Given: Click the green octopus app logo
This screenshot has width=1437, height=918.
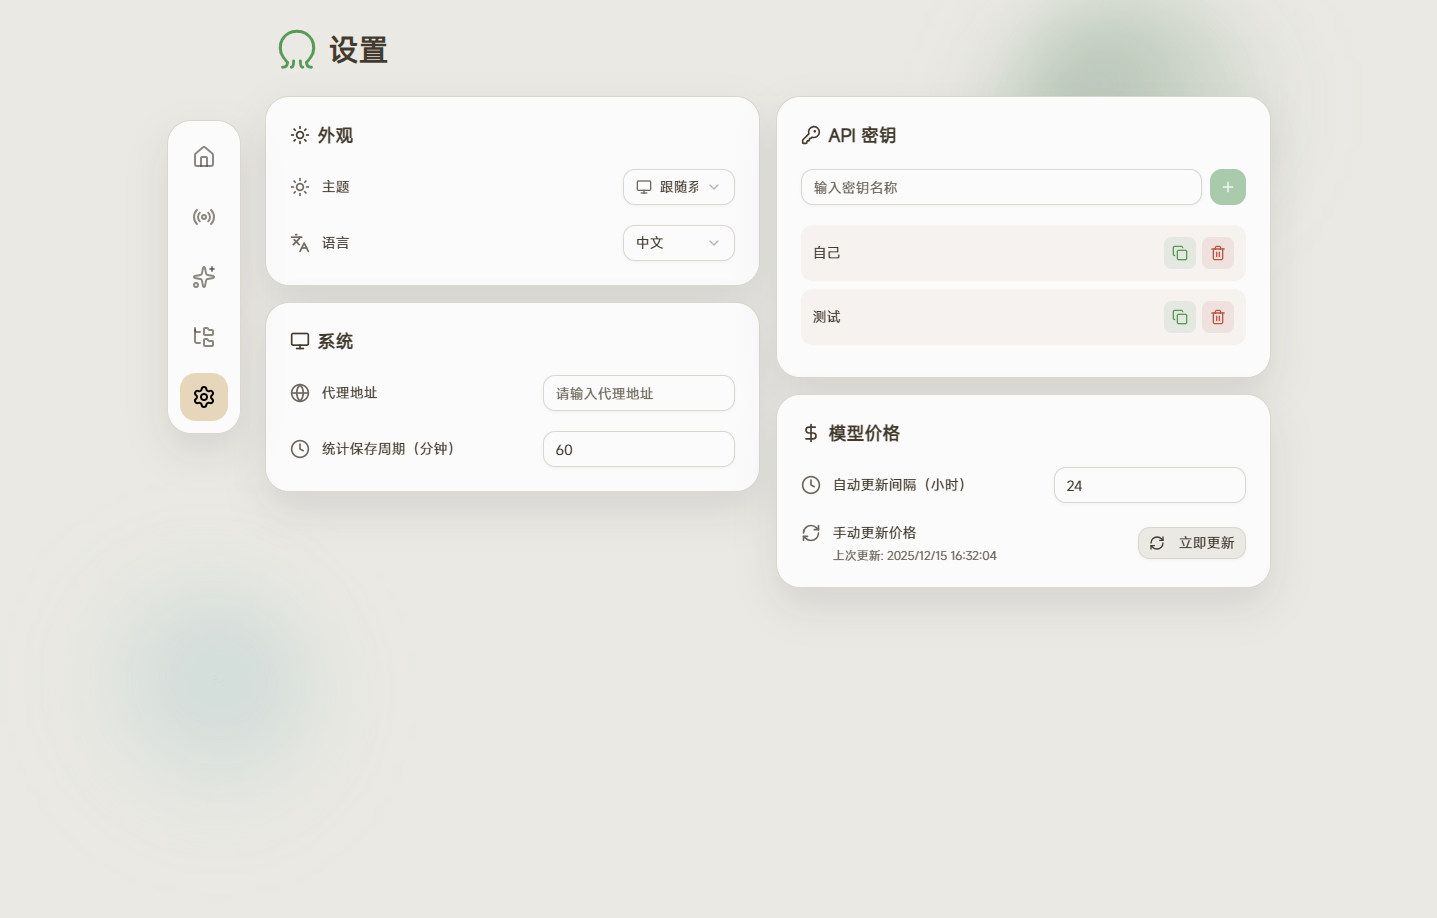Looking at the screenshot, I should coord(296,49).
